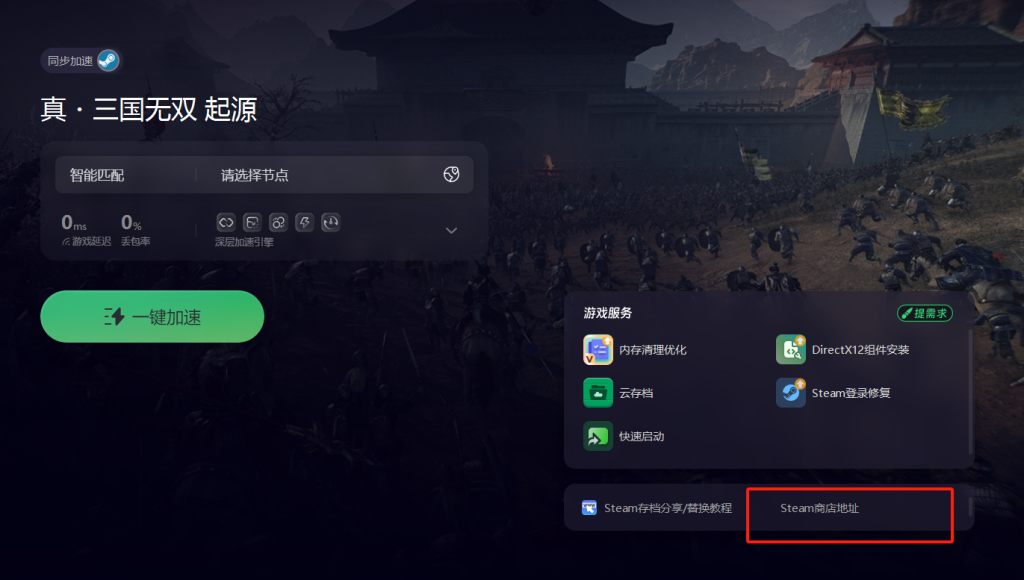Open the Steam商店地址 store link
This screenshot has width=1024, height=580.
click(820, 508)
